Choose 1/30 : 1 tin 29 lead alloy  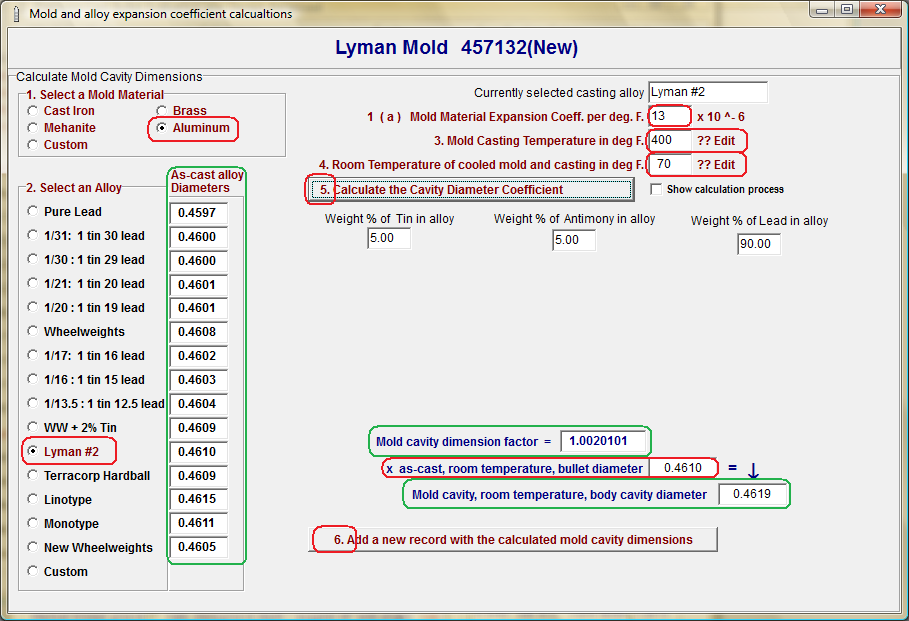[x=86, y=260]
